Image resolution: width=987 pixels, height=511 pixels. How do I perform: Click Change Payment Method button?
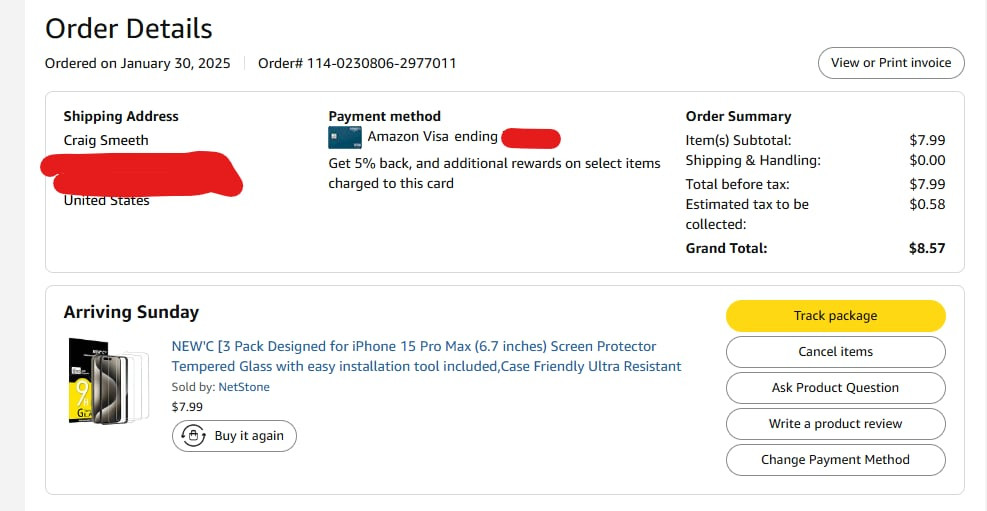835,460
